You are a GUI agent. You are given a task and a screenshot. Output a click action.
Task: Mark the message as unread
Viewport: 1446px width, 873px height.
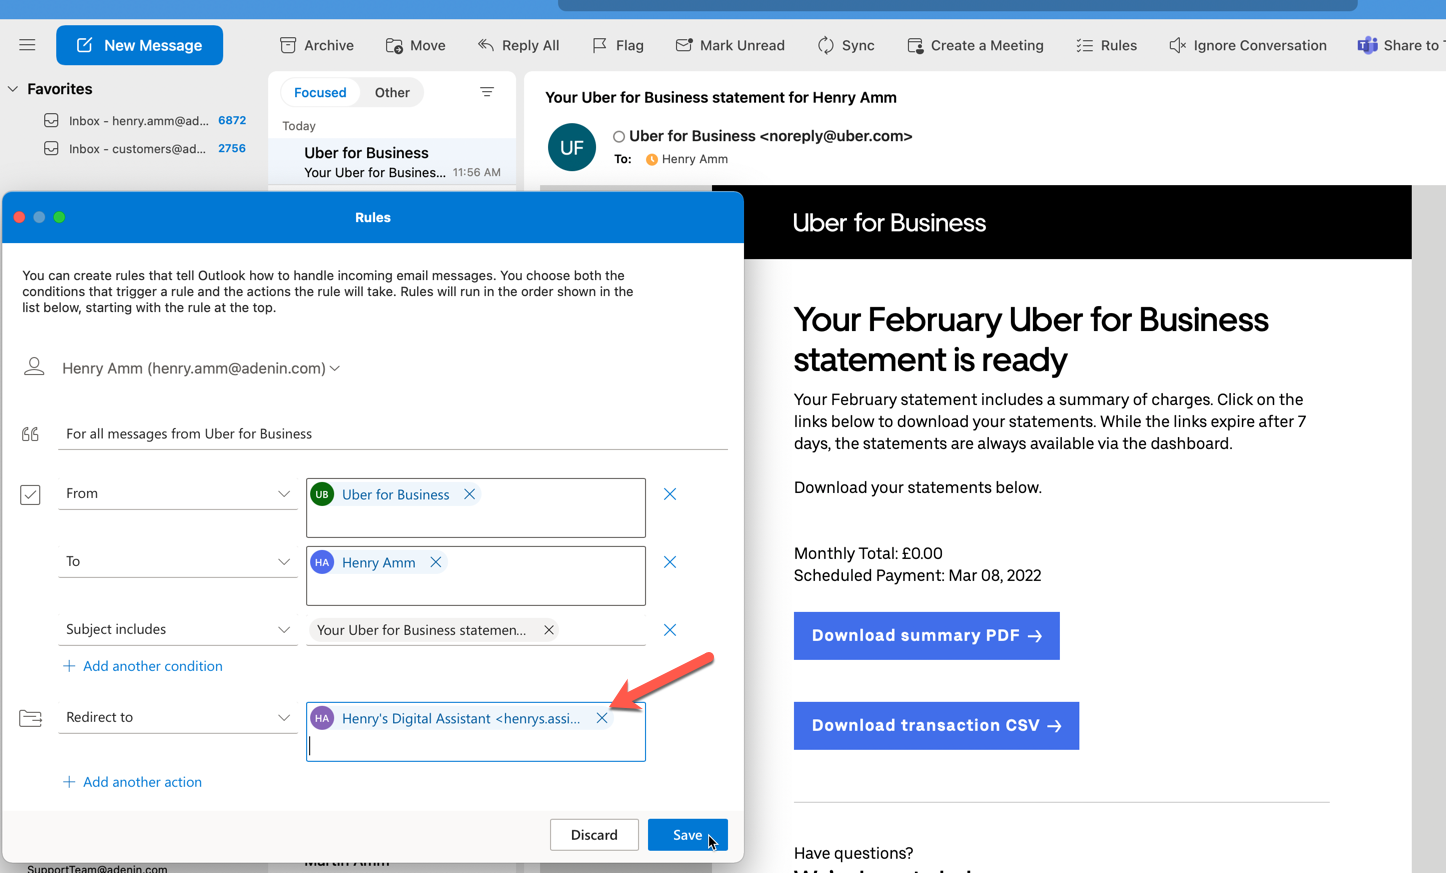point(730,45)
